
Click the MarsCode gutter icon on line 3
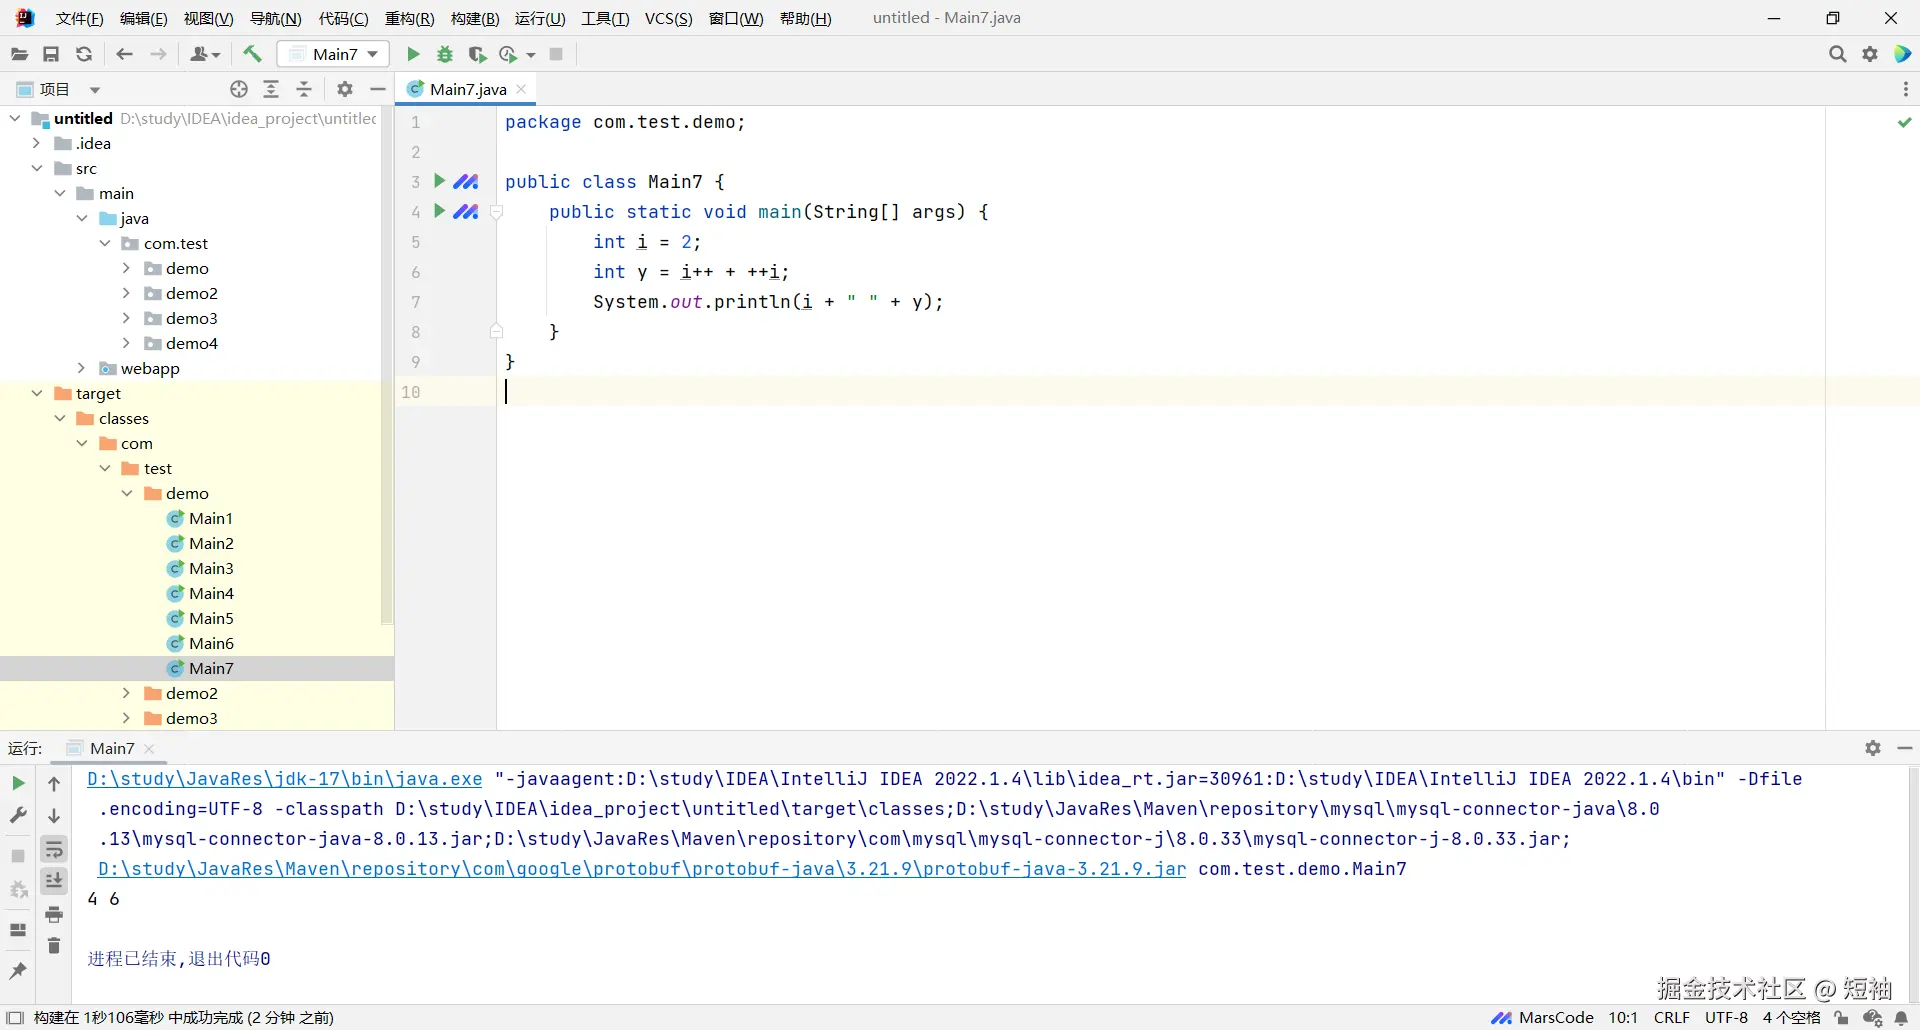pyautogui.click(x=466, y=181)
